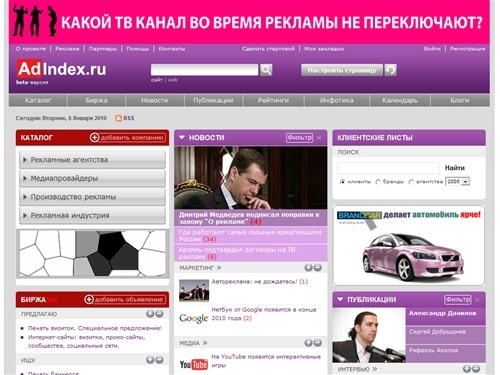Click in the main site search field
The height and width of the screenshot is (375, 500).
[204, 70]
